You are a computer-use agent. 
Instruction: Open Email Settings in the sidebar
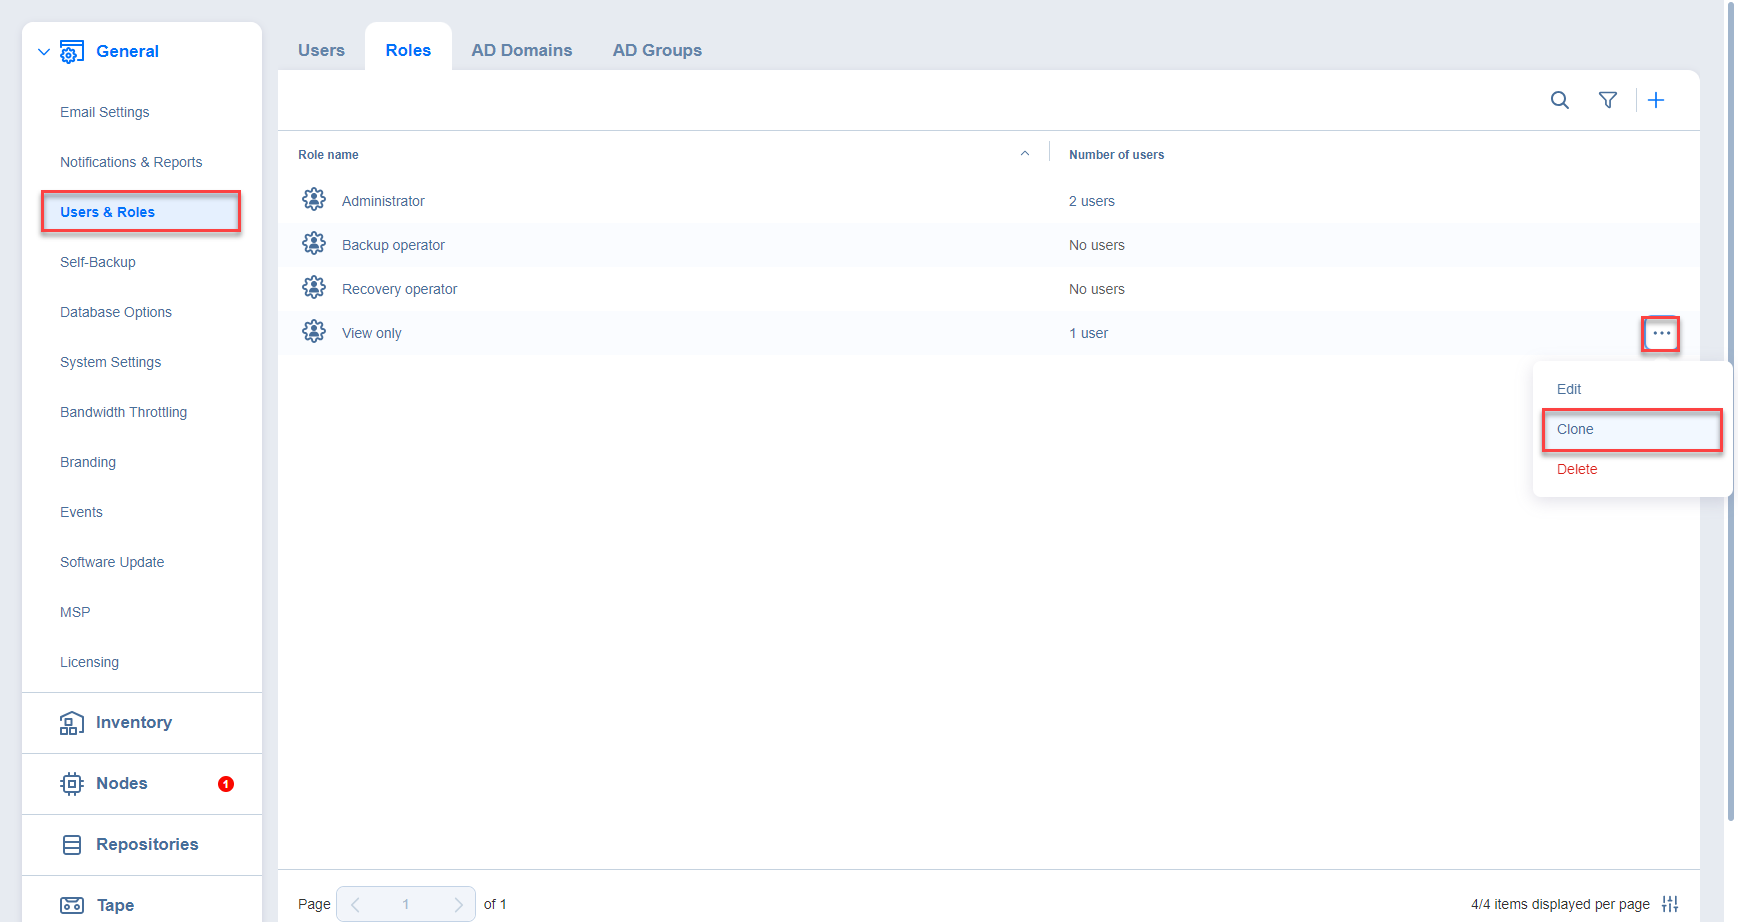[104, 112]
